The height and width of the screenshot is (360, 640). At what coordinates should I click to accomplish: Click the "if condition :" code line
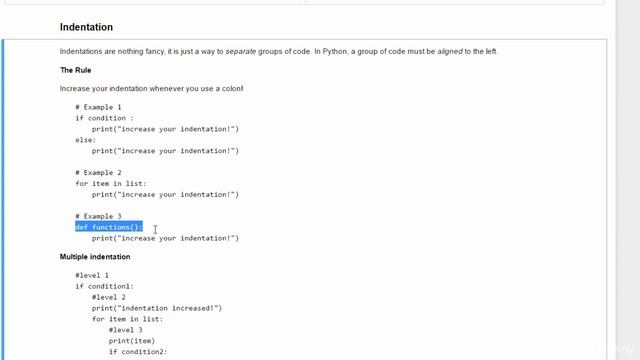[104, 118]
